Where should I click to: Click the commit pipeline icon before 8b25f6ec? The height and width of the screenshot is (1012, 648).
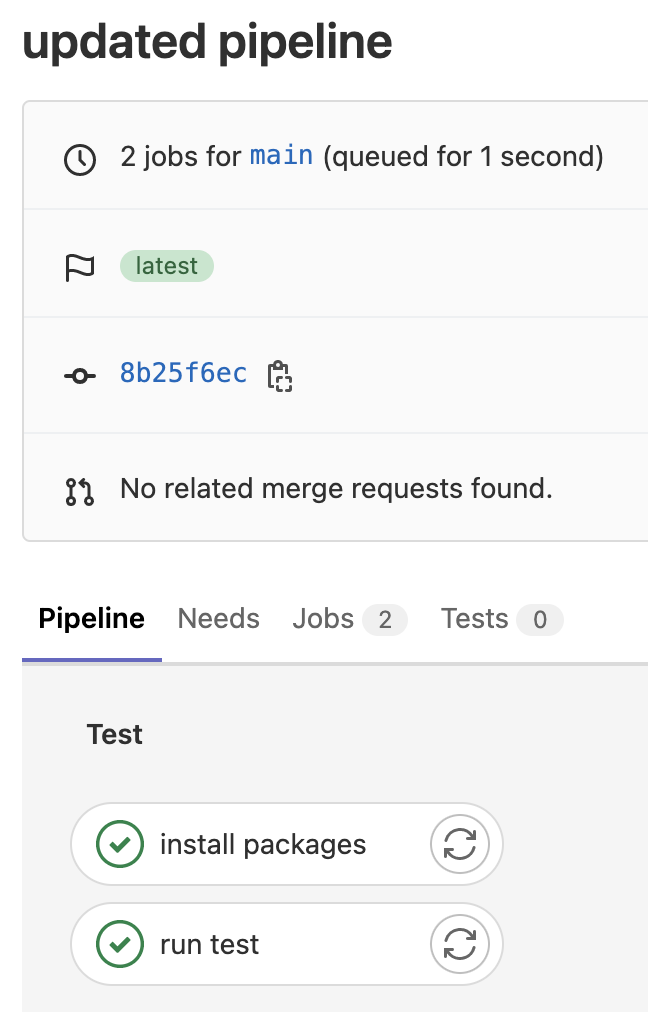(80, 374)
